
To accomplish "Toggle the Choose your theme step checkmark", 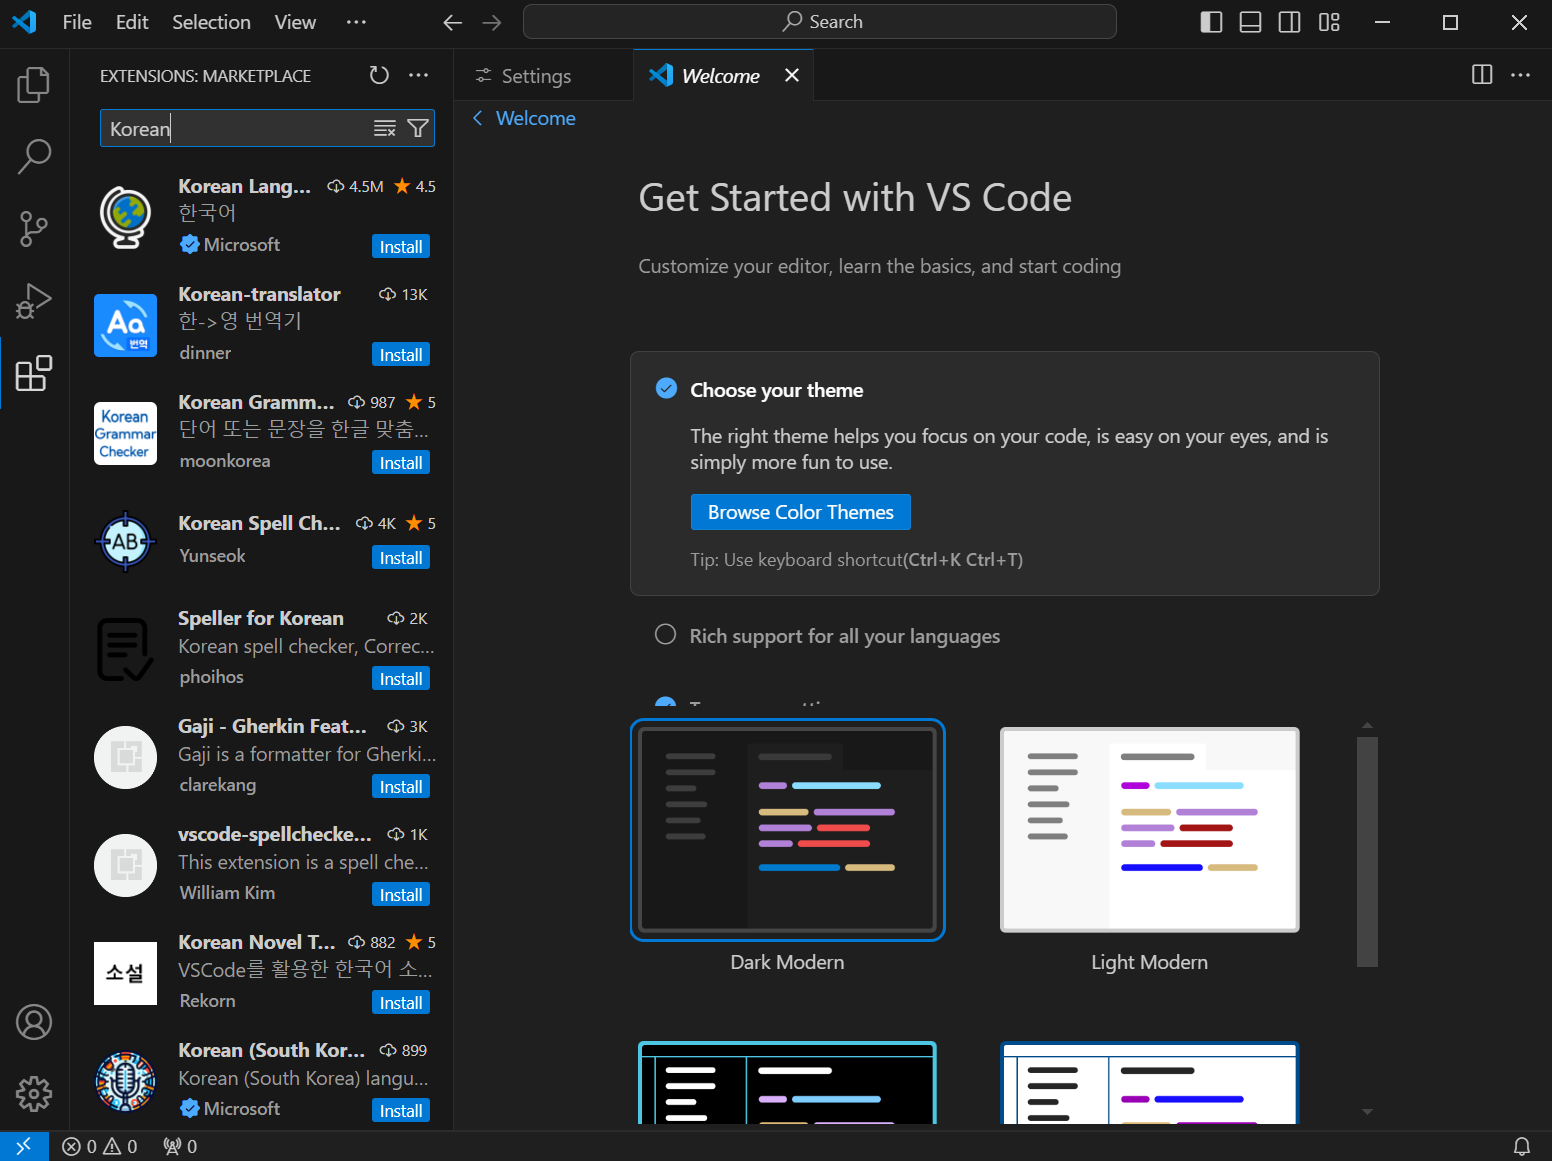I will 666,388.
